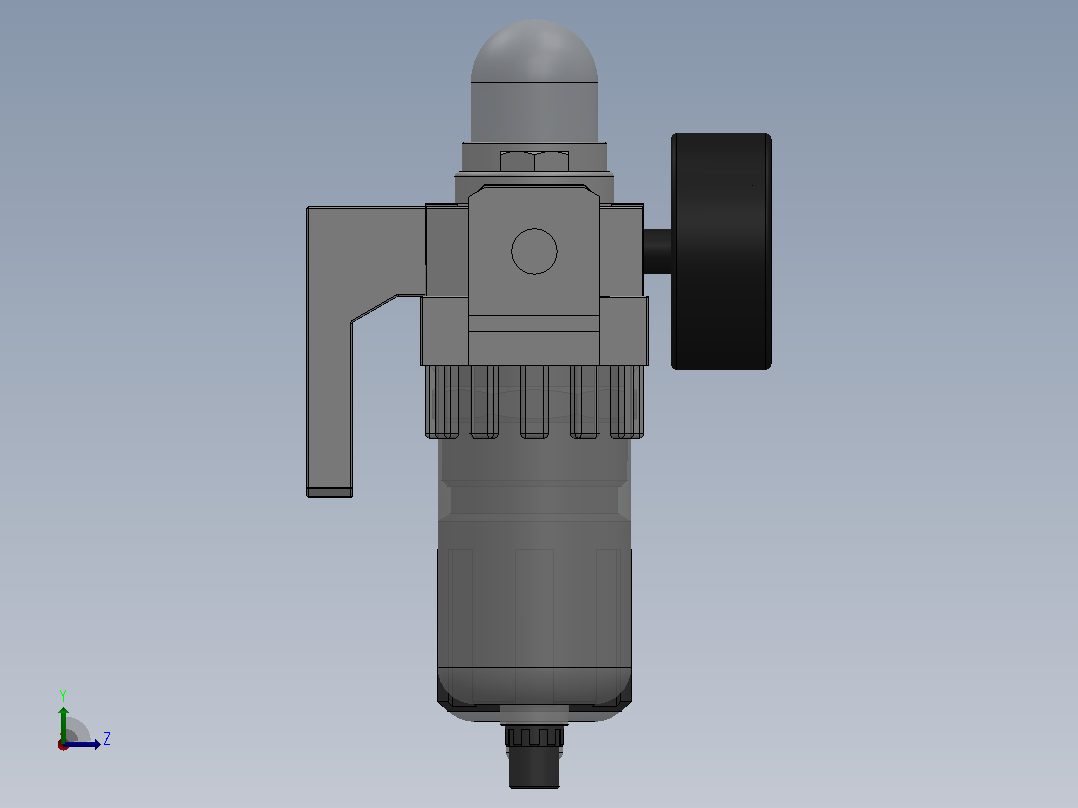The width and height of the screenshot is (1078, 808).
Task: Click the green Y axis label
Action: click(x=63, y=695)
